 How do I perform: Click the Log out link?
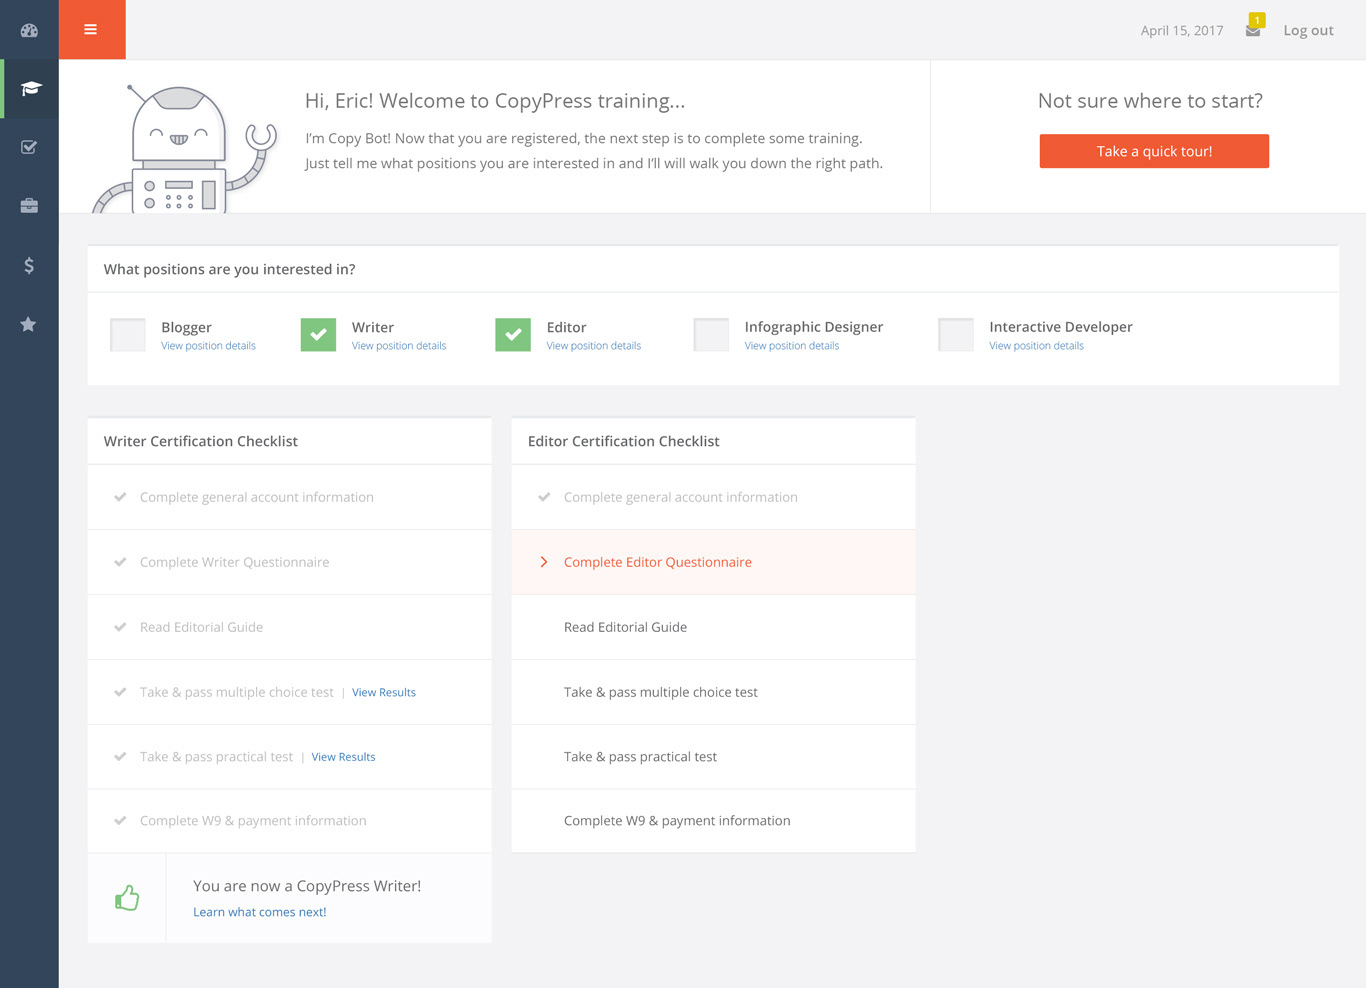[x=1308, y=31]
